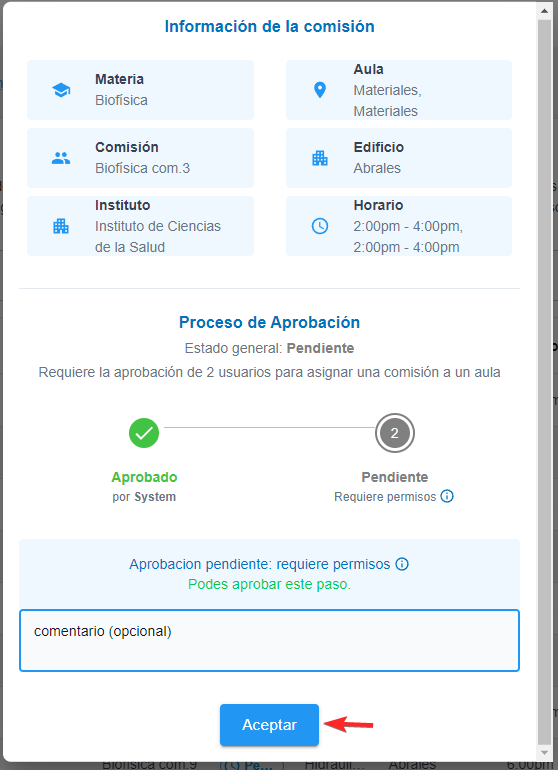Click the building icon beside Edificio
This screenshot has width=558, height=770.
(320, 158)
